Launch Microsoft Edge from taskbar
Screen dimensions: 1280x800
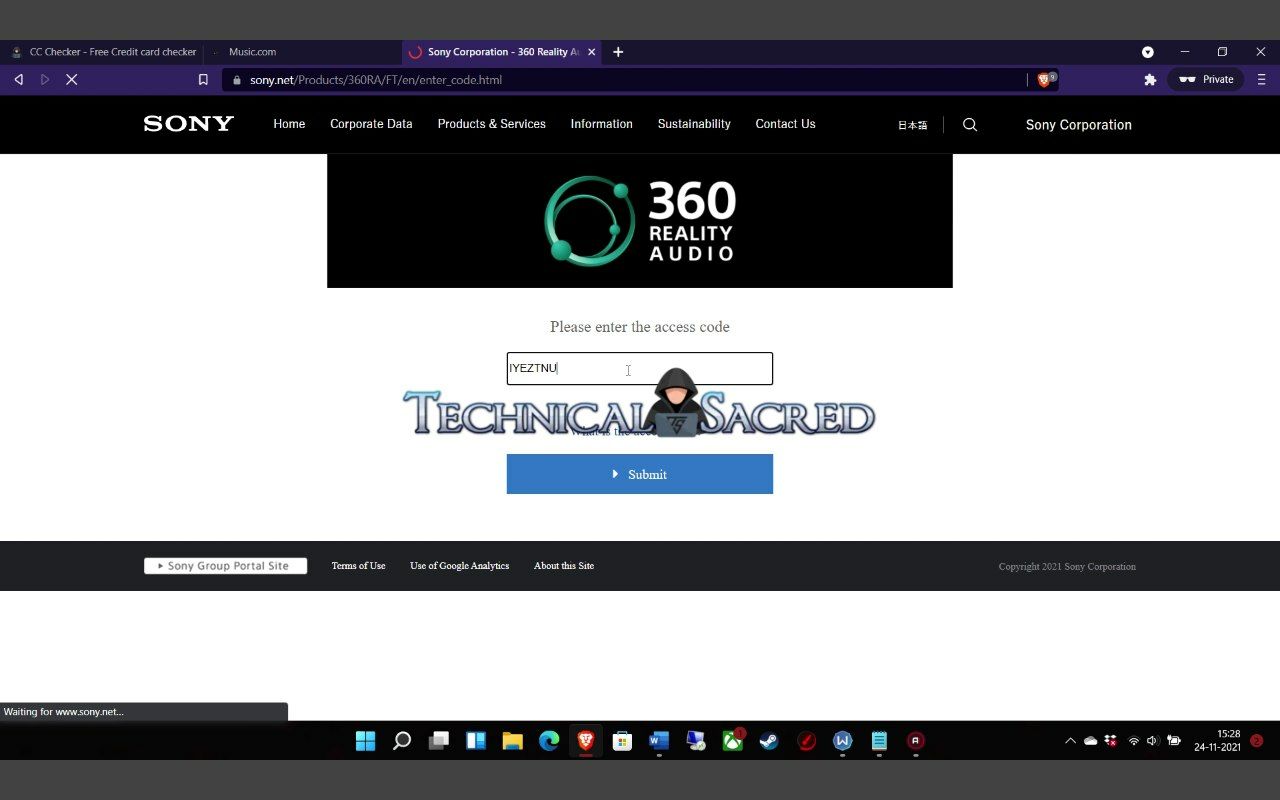[549, 741]
